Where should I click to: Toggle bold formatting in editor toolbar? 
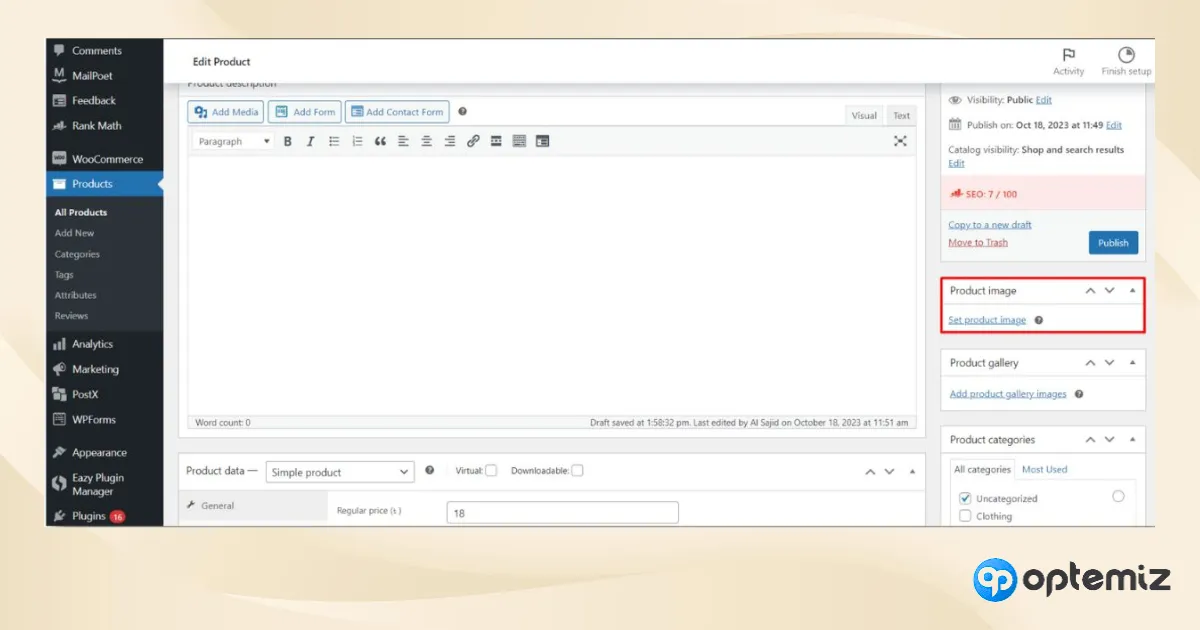287,142
